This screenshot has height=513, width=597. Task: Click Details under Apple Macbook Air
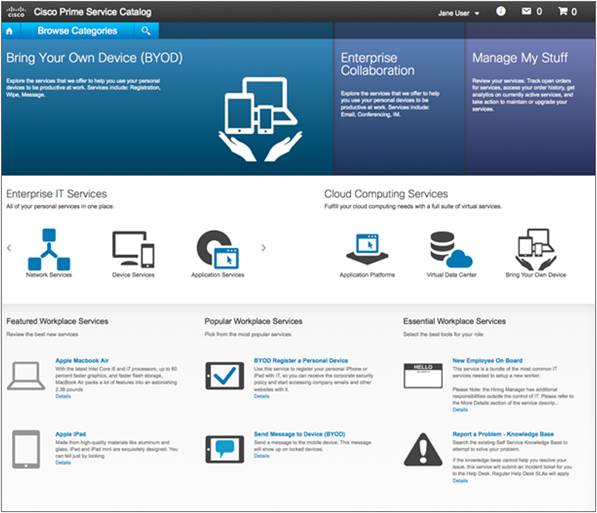pyautogui.click(x=63, y=396)
